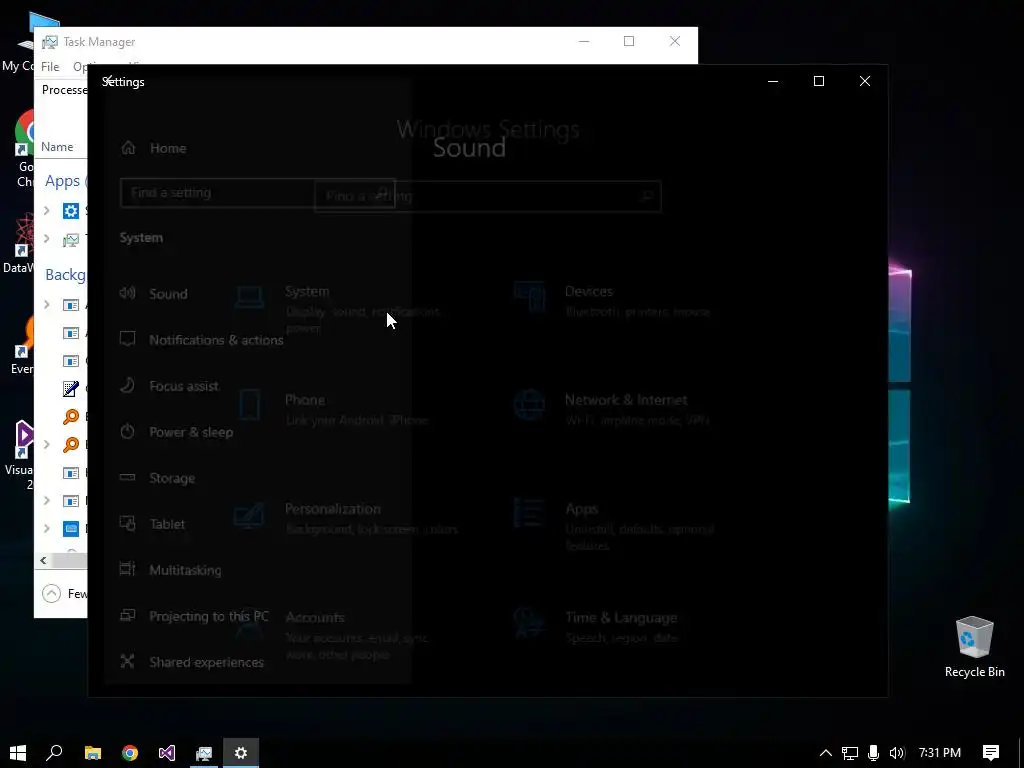
Task: Minimize the Task Manager window
Action: pyautogui.click(x=584, y=41)
